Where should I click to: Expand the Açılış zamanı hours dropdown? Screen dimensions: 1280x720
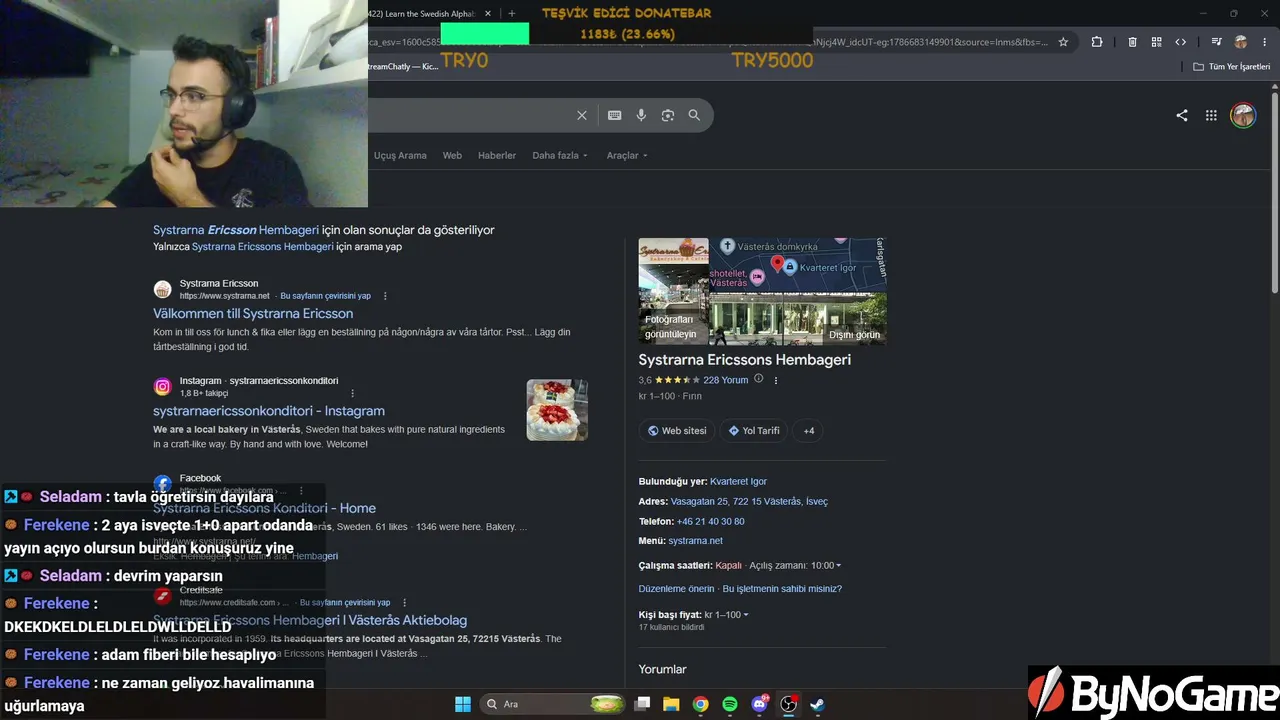coord(795,565)
